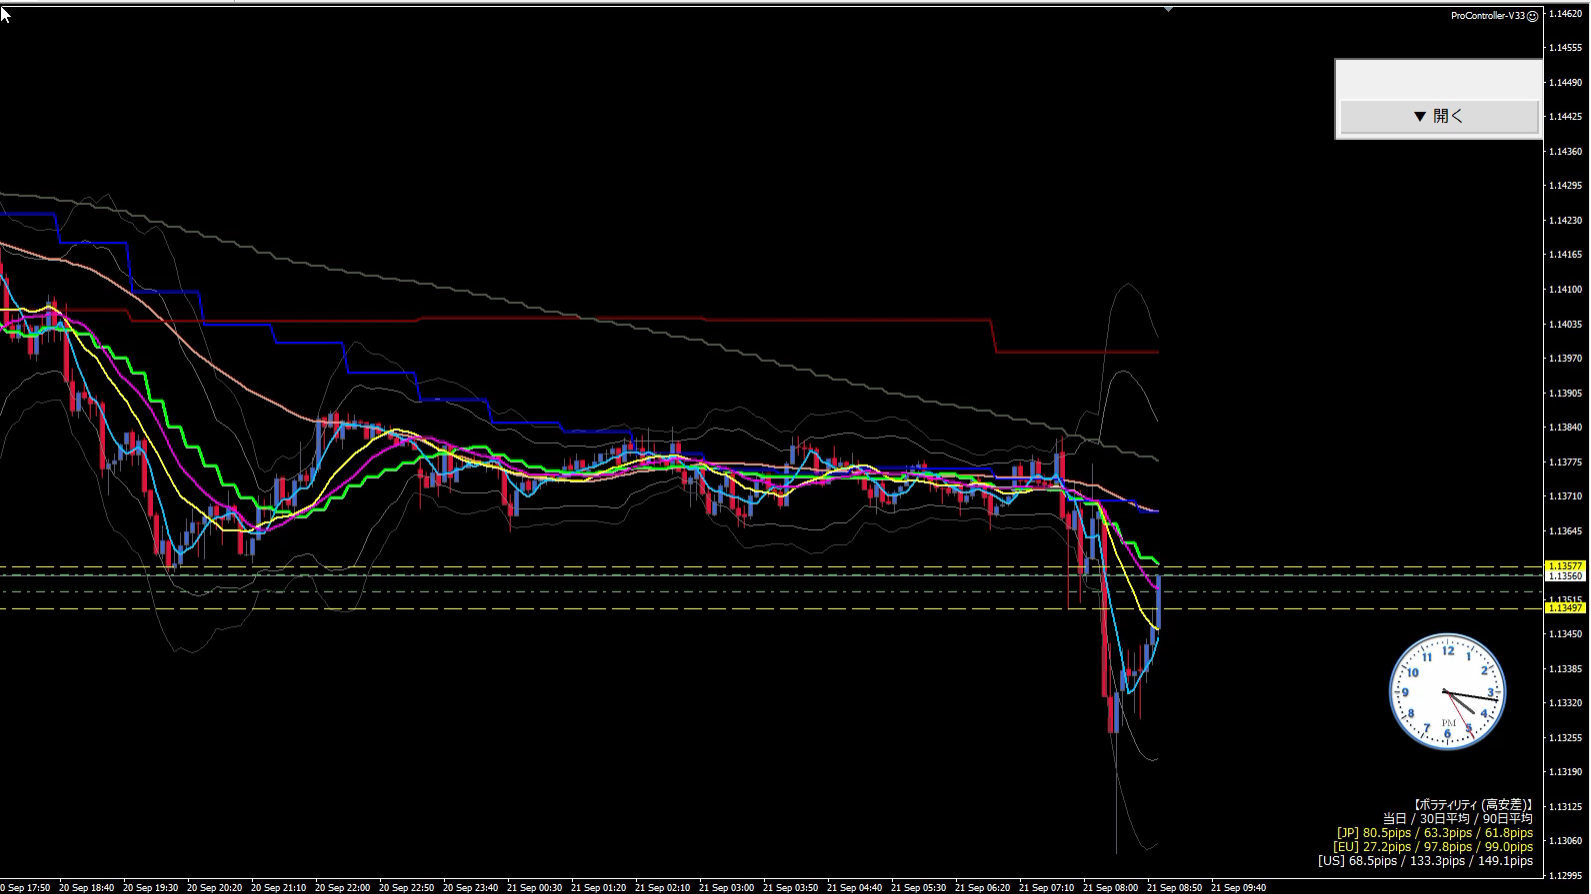Click the 20 Sep 22:00 time axis label
This screenshot has width=1591, height=894.
point(342,887)
